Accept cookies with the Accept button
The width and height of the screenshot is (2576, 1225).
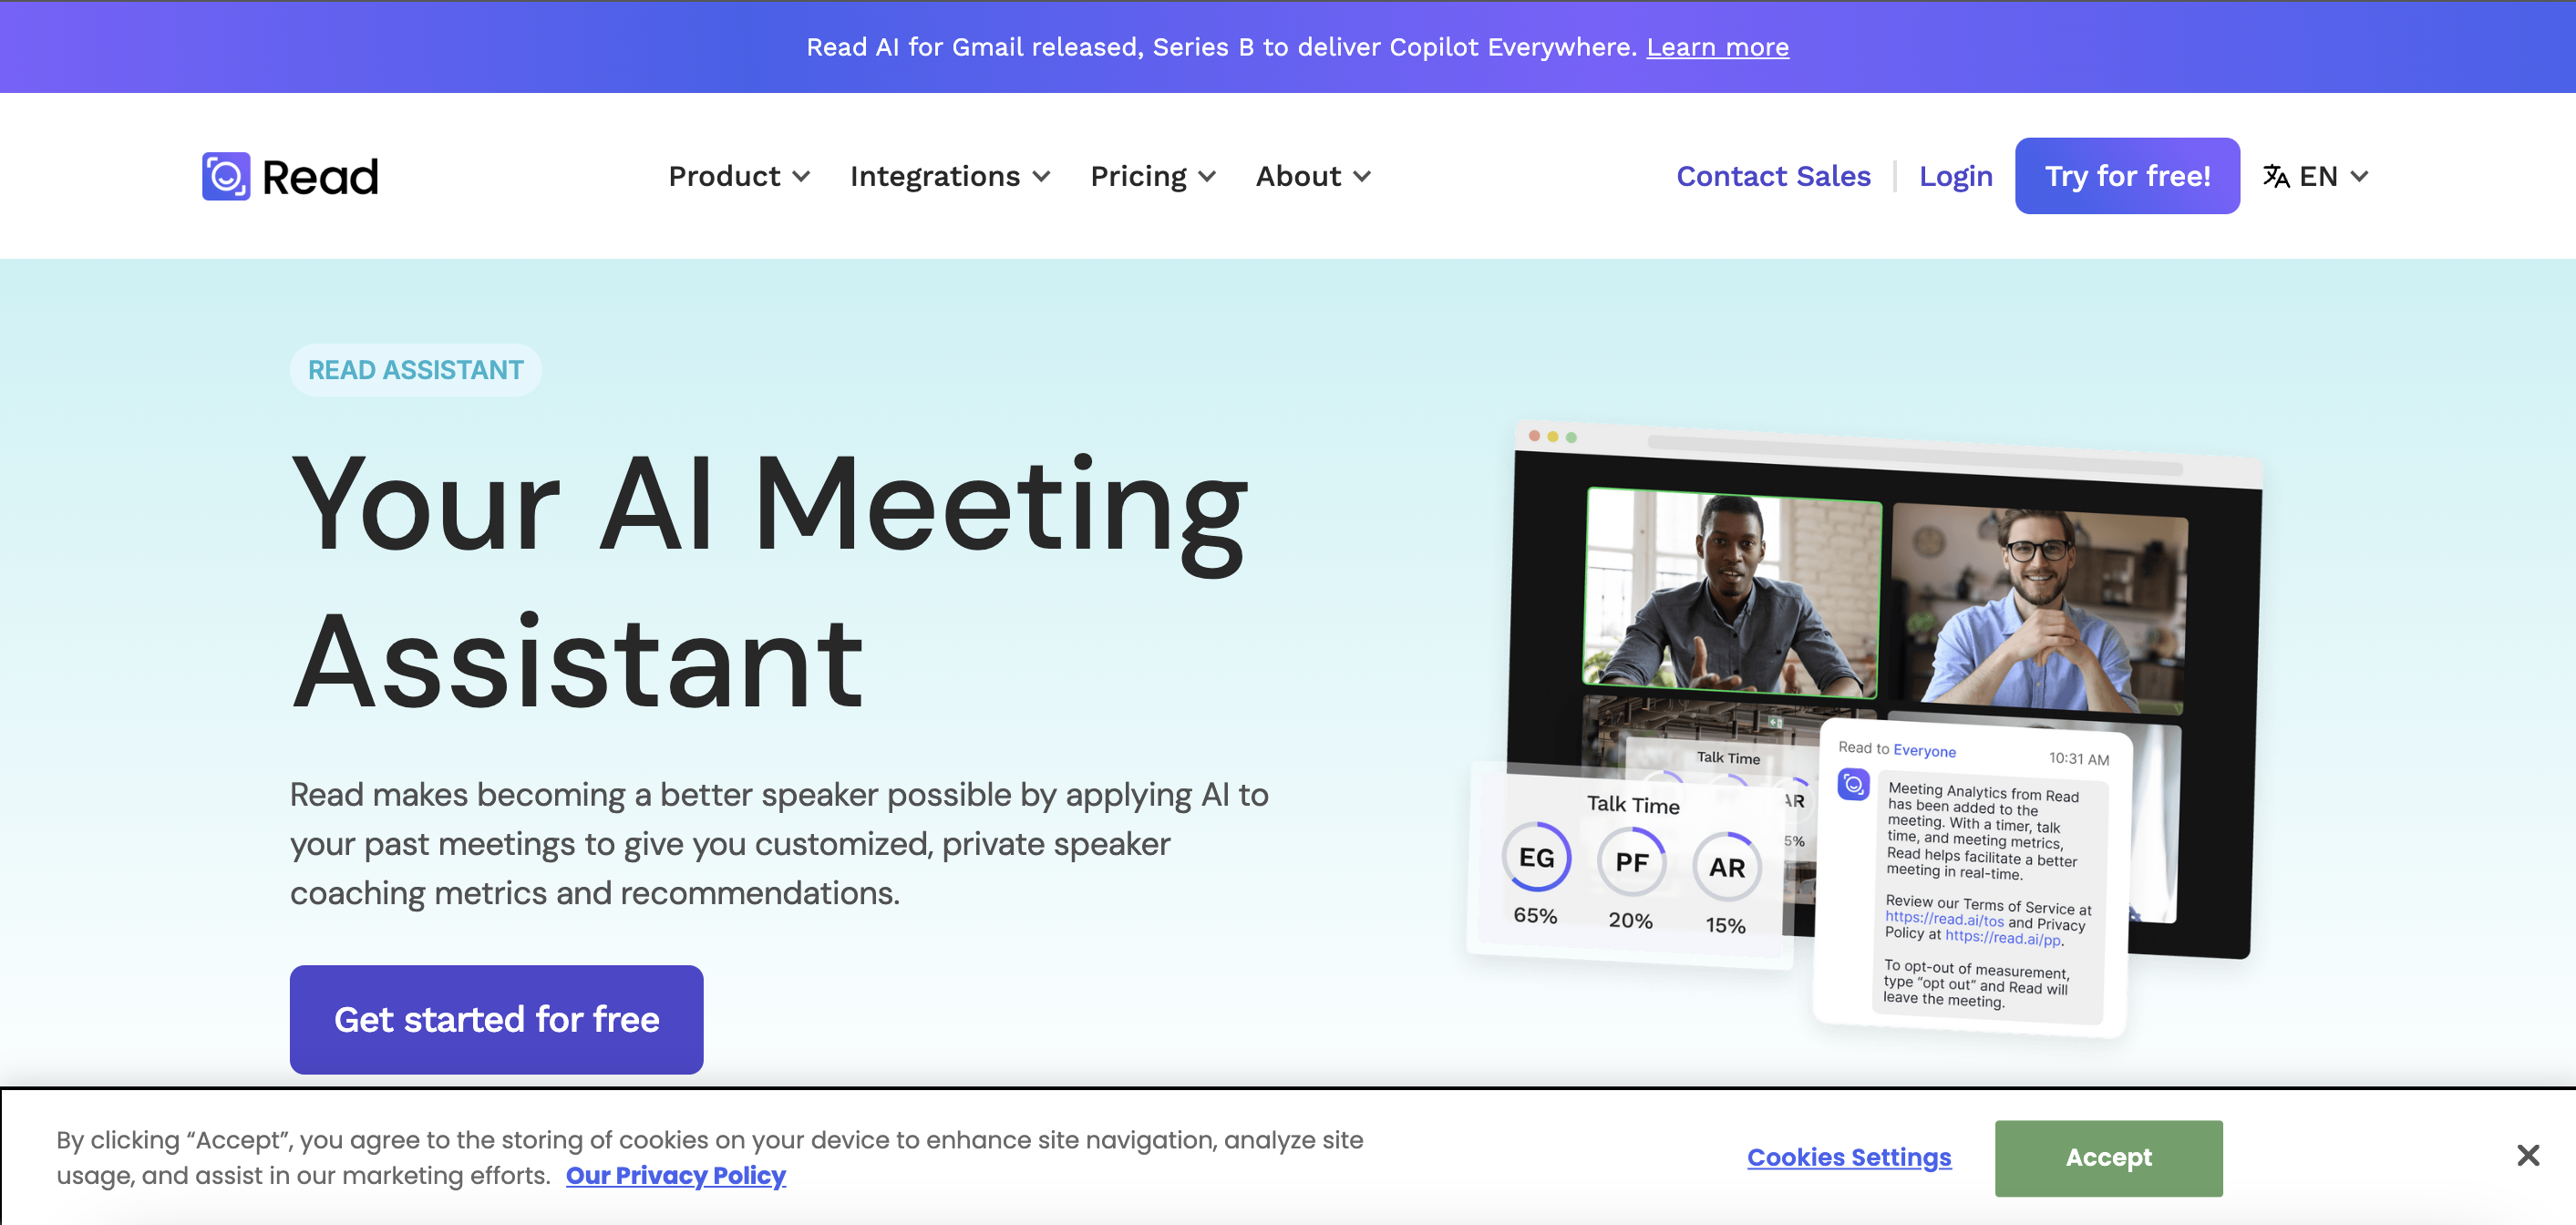(2108, 1158)
